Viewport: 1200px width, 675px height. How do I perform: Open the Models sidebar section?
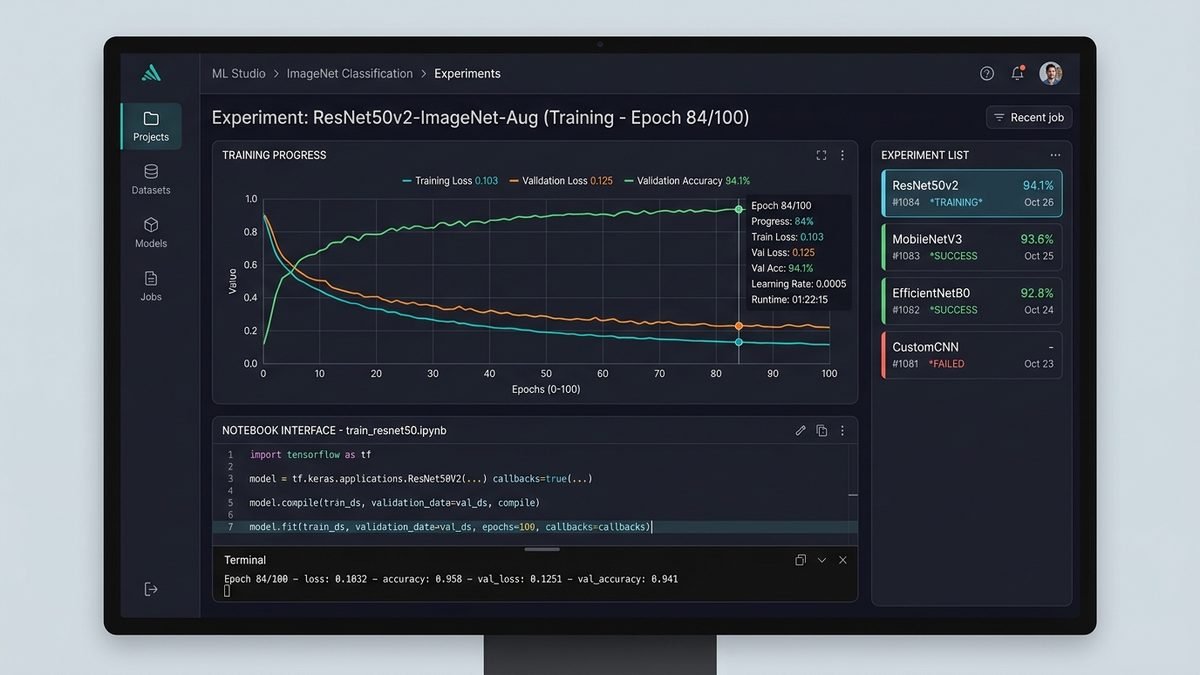(x=151, y=232)
